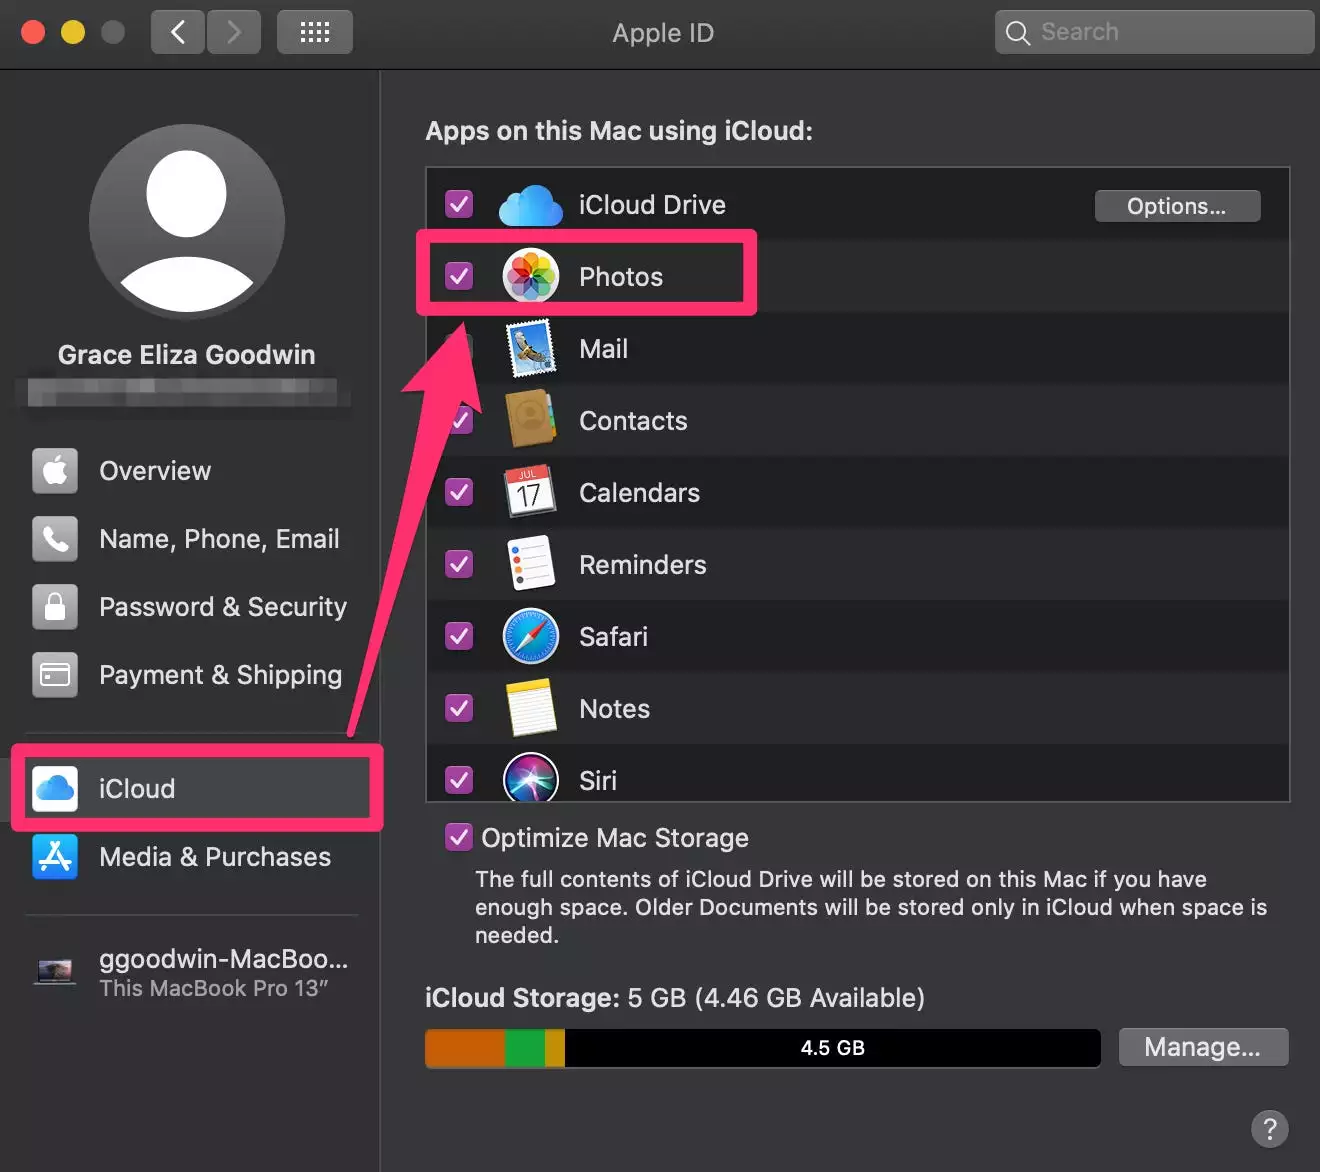Open help with the question mark button

click(1269, 1129)
